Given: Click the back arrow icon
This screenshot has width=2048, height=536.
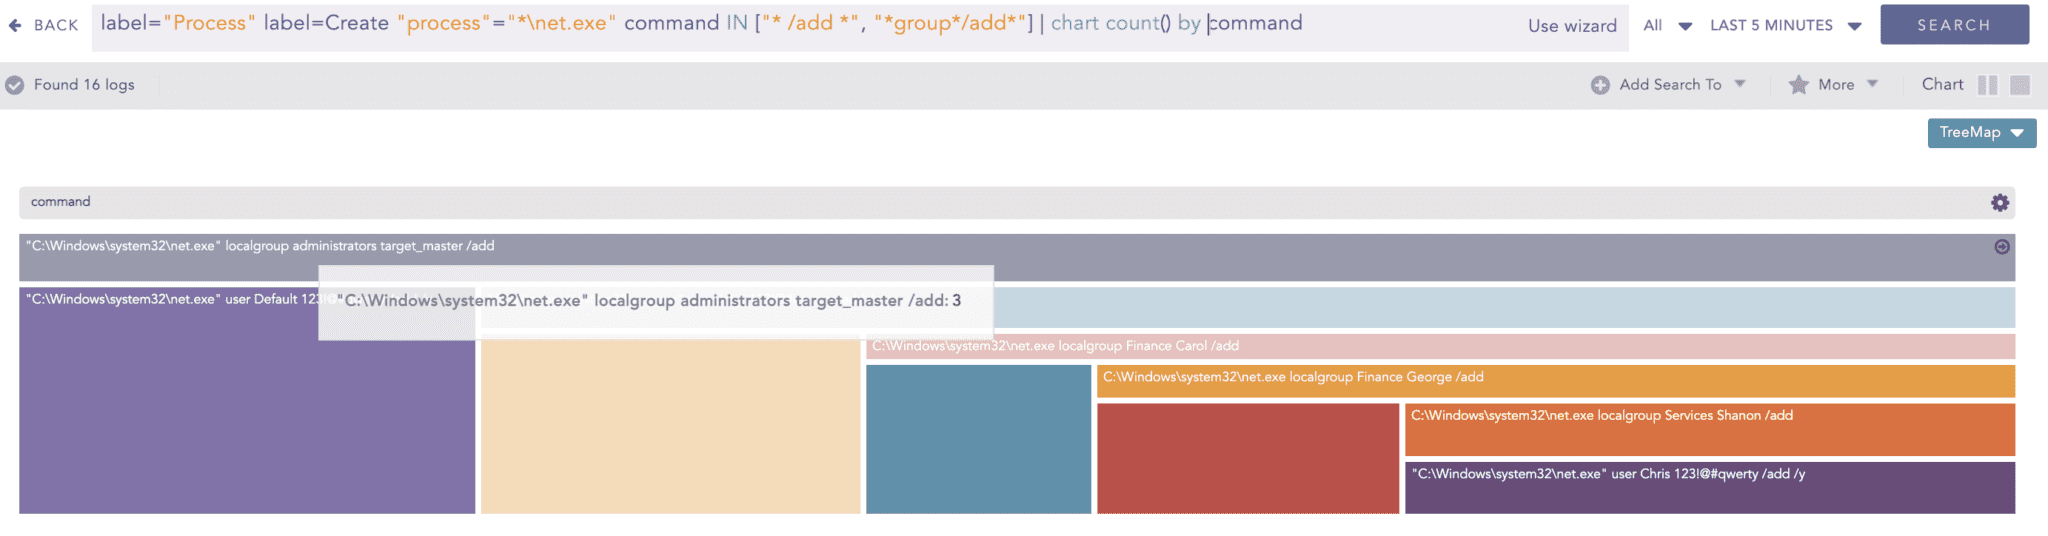Looking at the screenshot, I should [15, 25].
